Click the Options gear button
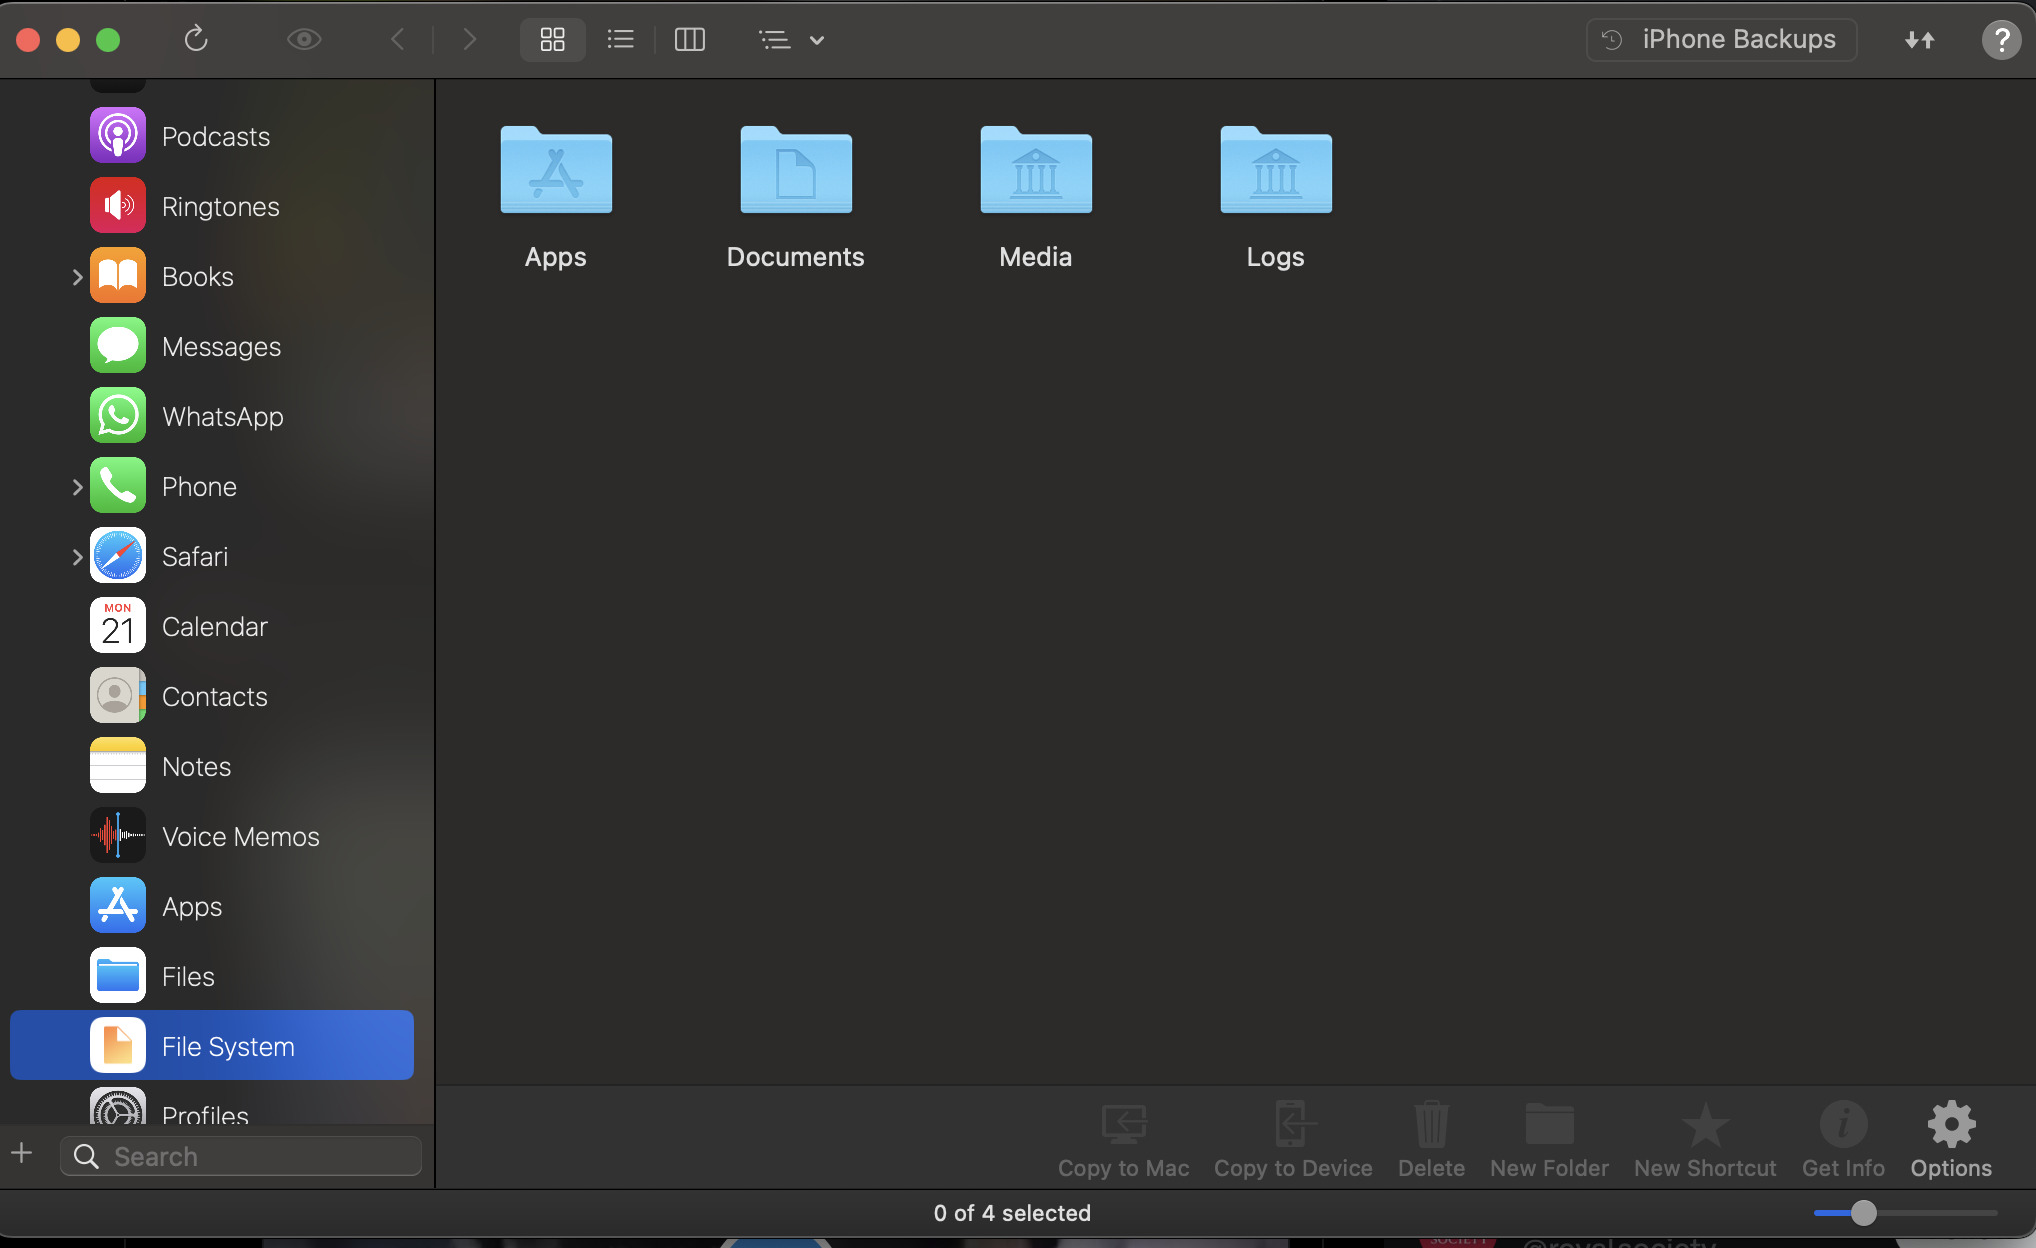 tap(1950, 1139)
